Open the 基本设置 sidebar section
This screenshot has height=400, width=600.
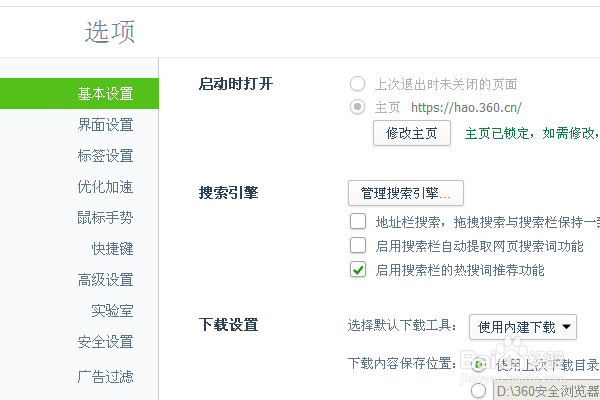[79, 93]
